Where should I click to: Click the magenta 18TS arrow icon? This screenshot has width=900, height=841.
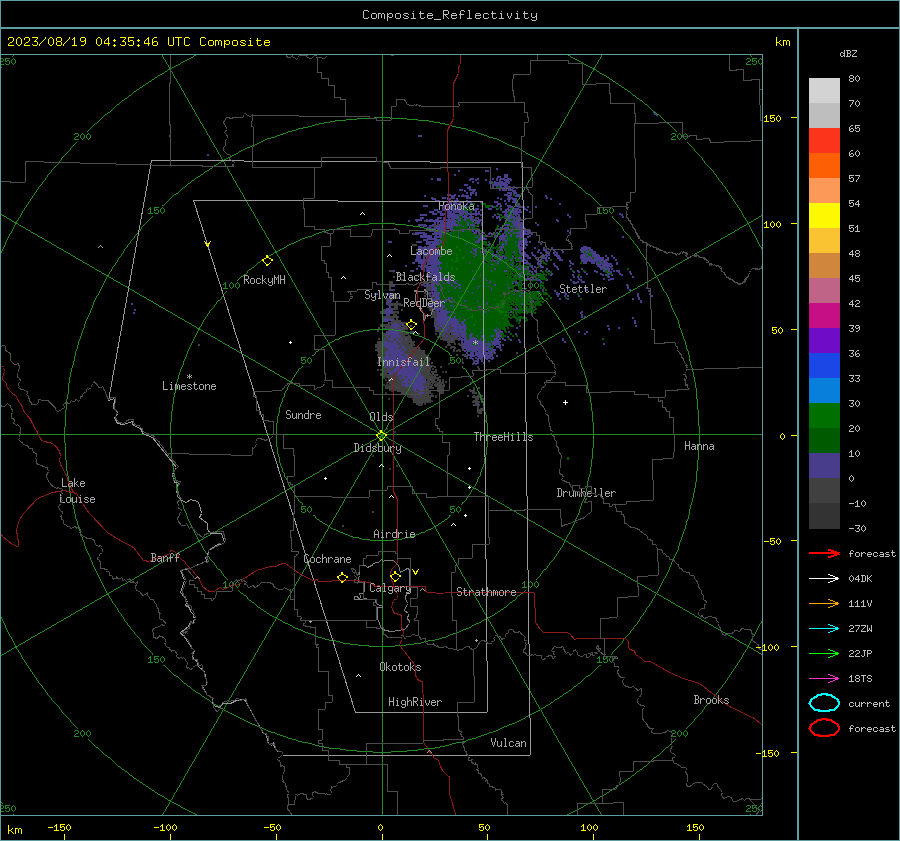(x=824, y=679)
